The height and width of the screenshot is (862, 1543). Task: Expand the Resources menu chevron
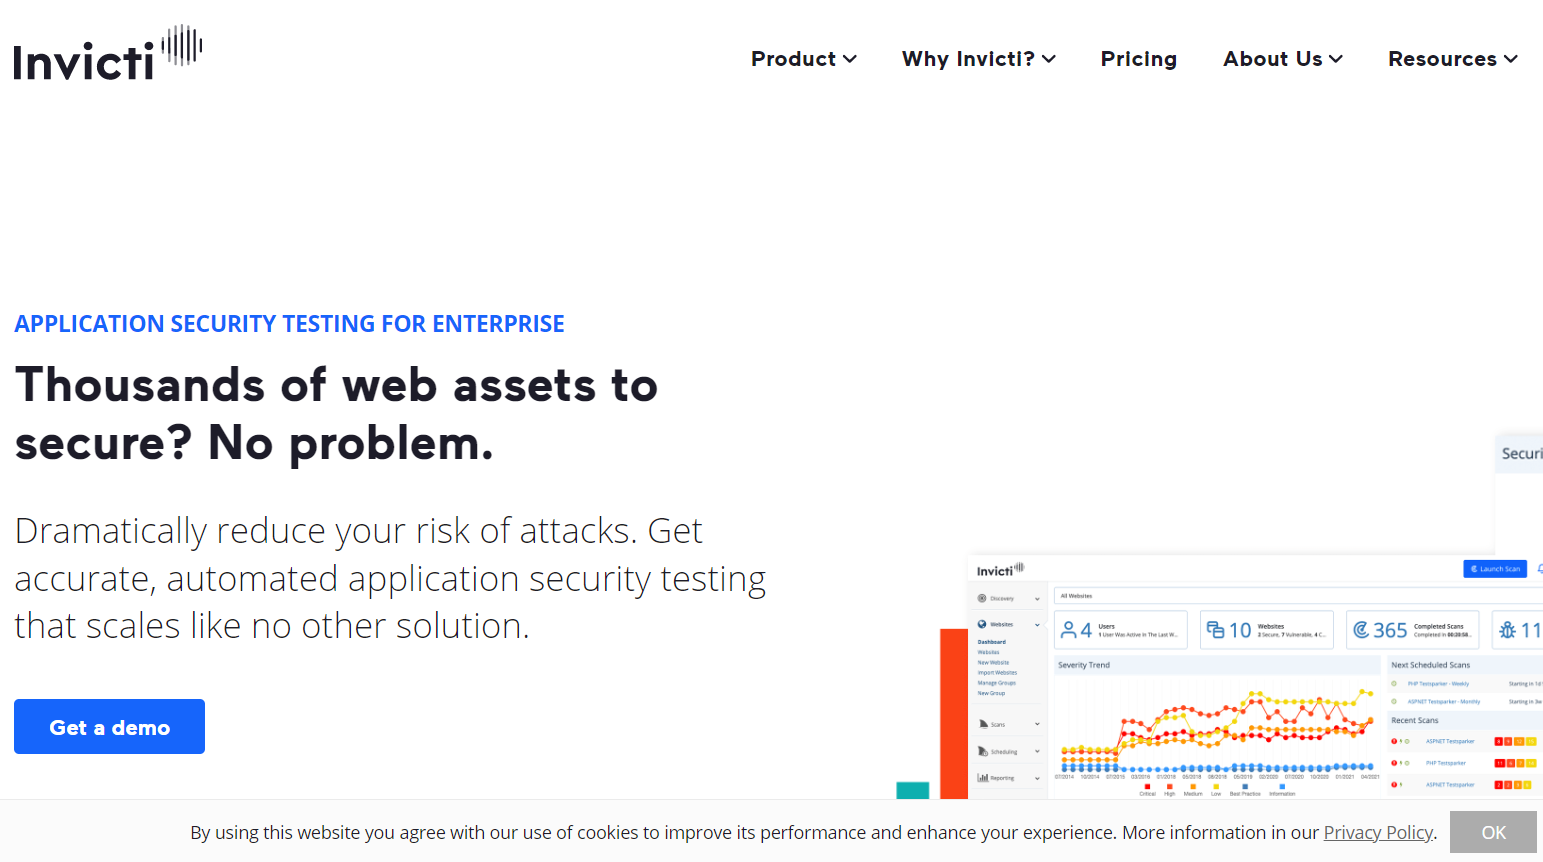click(x=1511, y=59)
